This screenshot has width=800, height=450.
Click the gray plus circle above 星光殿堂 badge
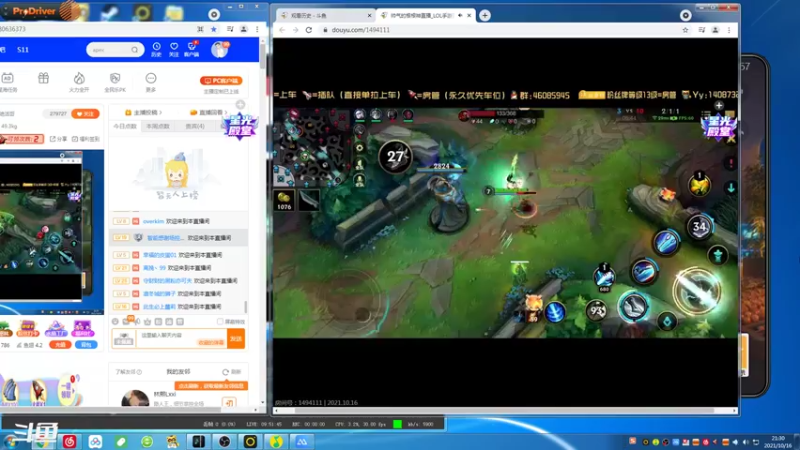[x=240, y=105]
